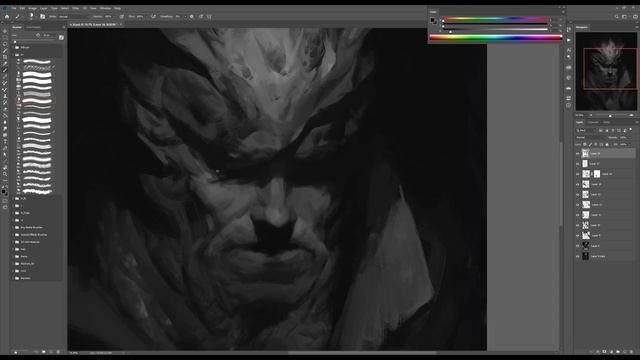Open the symmetry paint butterfly options
Screen dimensions: 640x360
209,17
